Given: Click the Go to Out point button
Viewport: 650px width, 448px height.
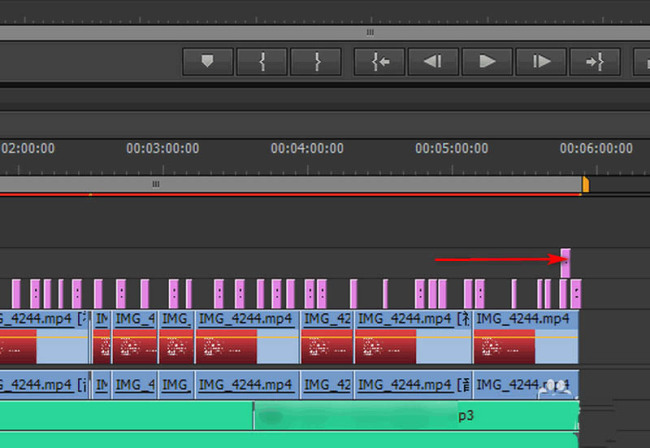Looking at the screenshot, I should coord(595,62).
